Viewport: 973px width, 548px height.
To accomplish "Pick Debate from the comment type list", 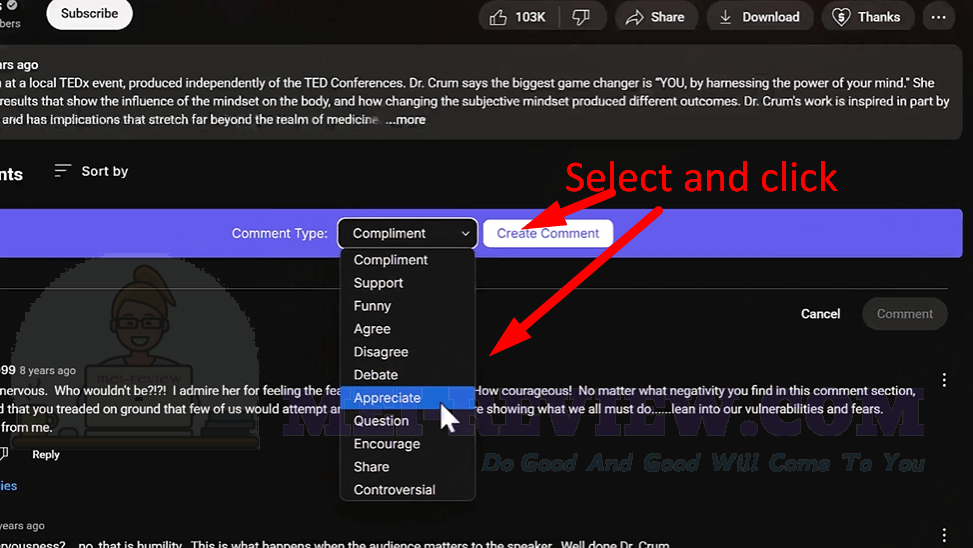I will point(408,375).
